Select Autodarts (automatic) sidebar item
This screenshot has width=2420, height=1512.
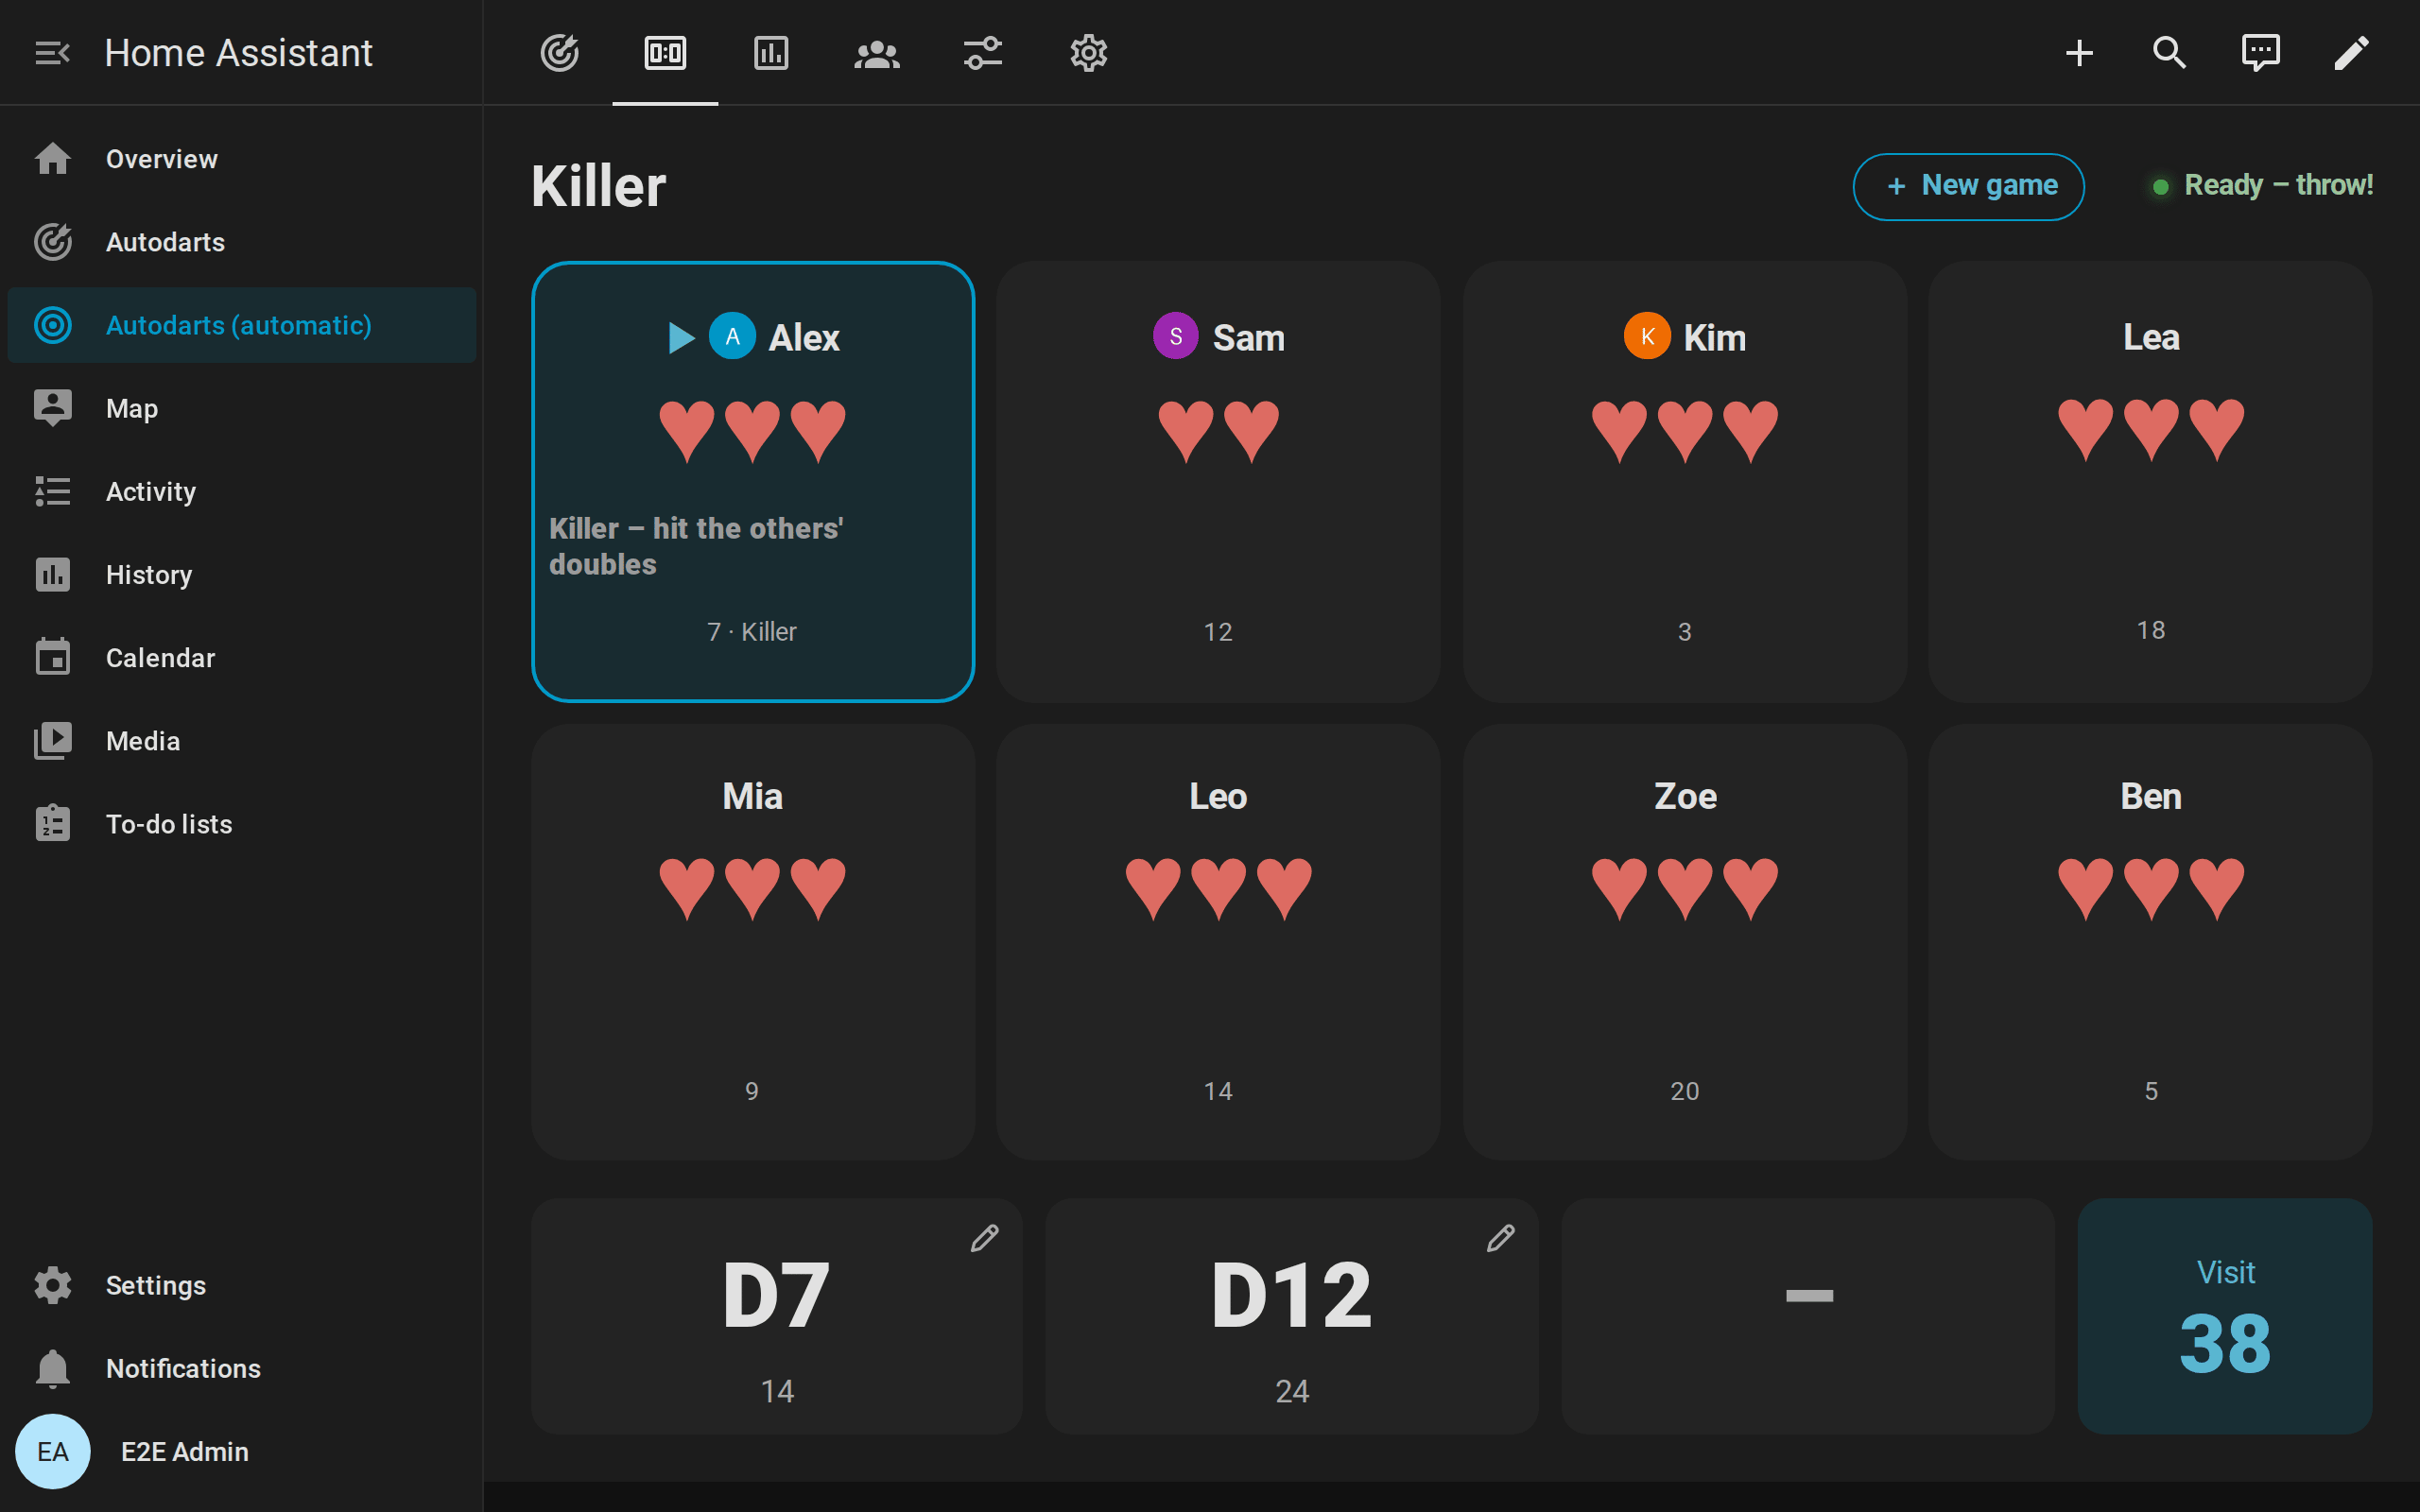point(242,325)
